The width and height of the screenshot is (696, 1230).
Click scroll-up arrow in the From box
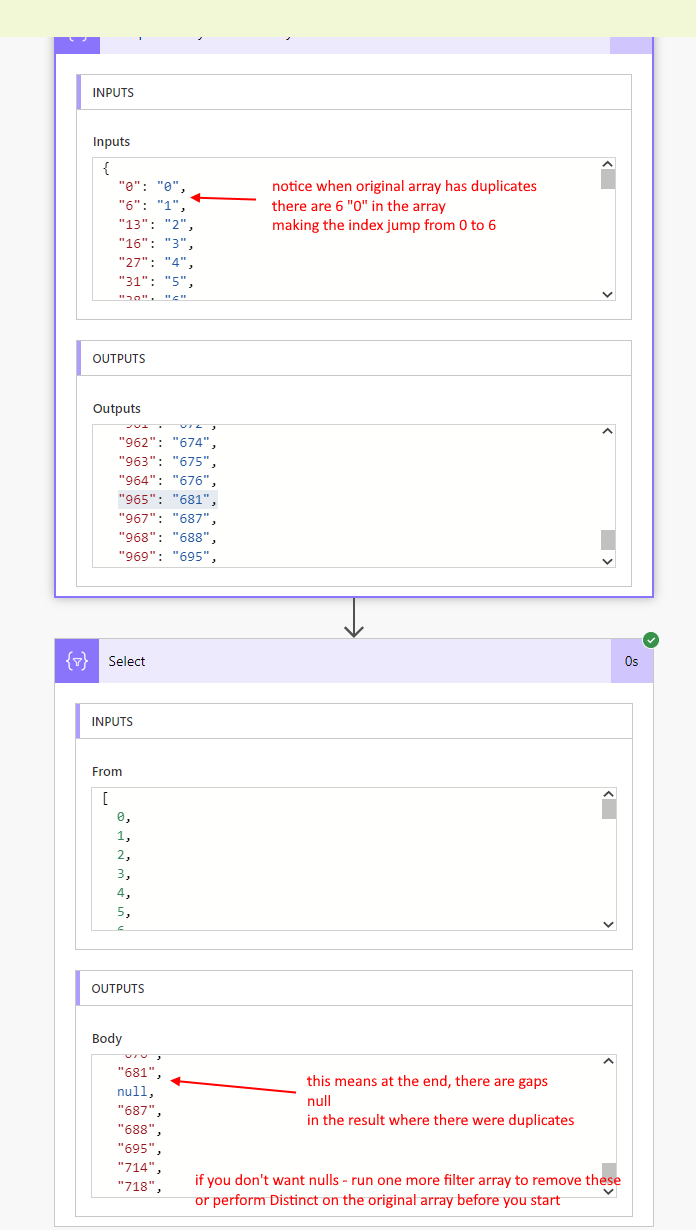tap(608, 795)
